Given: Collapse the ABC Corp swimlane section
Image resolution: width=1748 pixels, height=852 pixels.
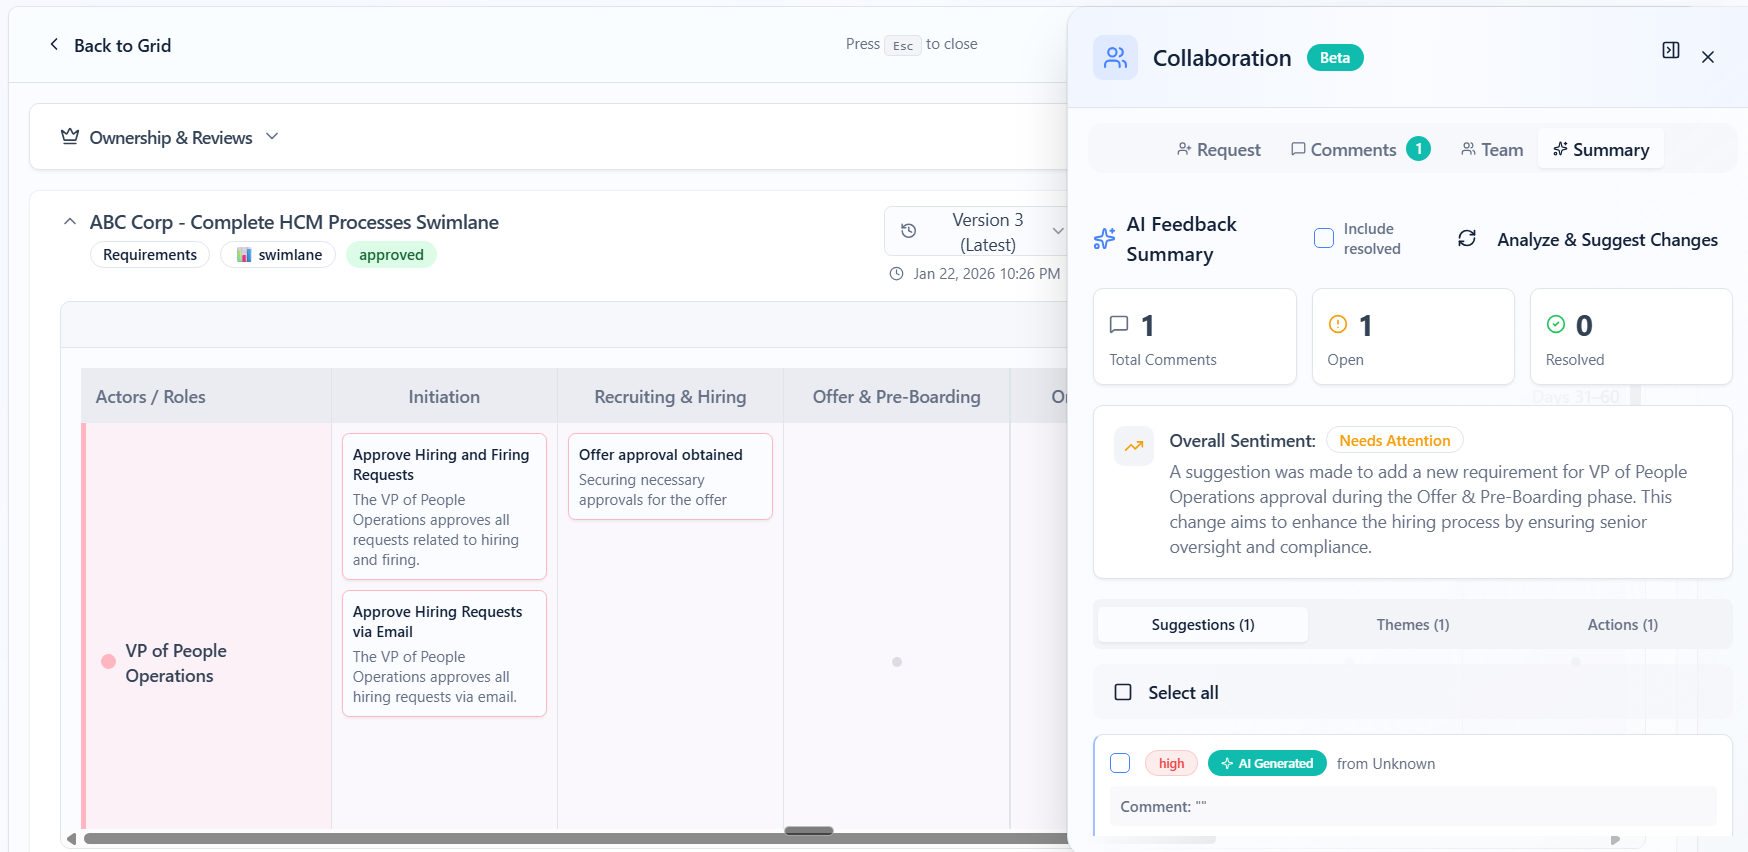Looking at the screenshot, I should pos(70,222).
